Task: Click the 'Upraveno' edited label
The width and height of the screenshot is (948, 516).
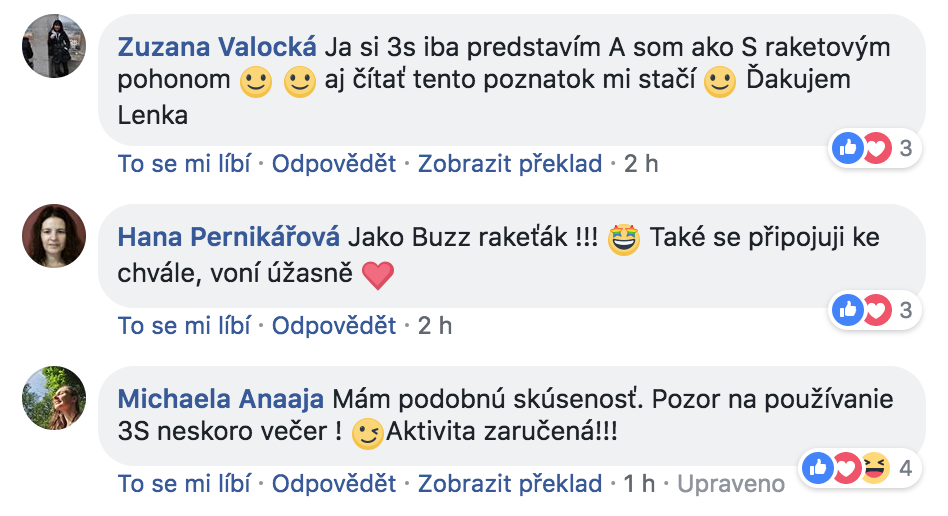Action: click(730, 484)
